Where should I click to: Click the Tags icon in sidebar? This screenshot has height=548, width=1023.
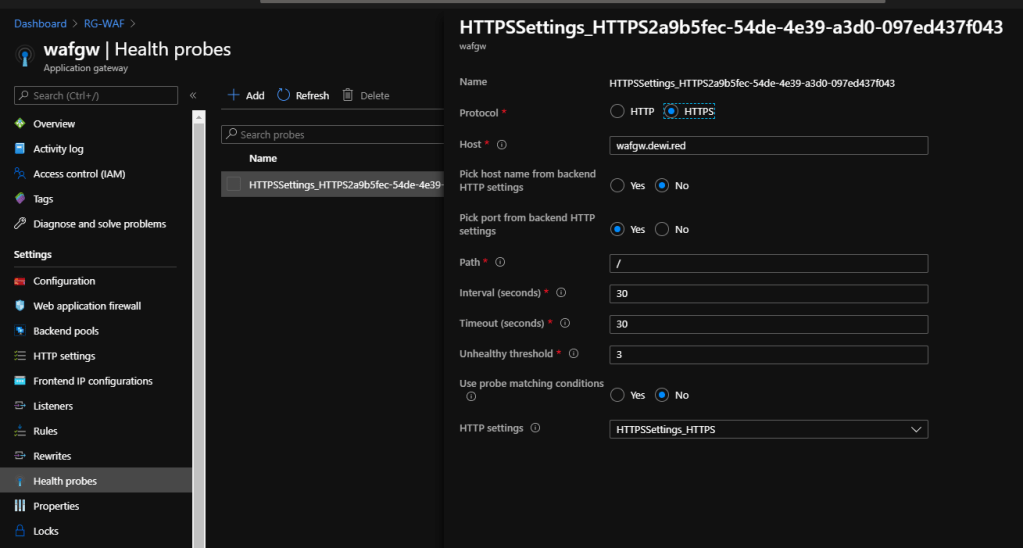click(x=20, y=199)
